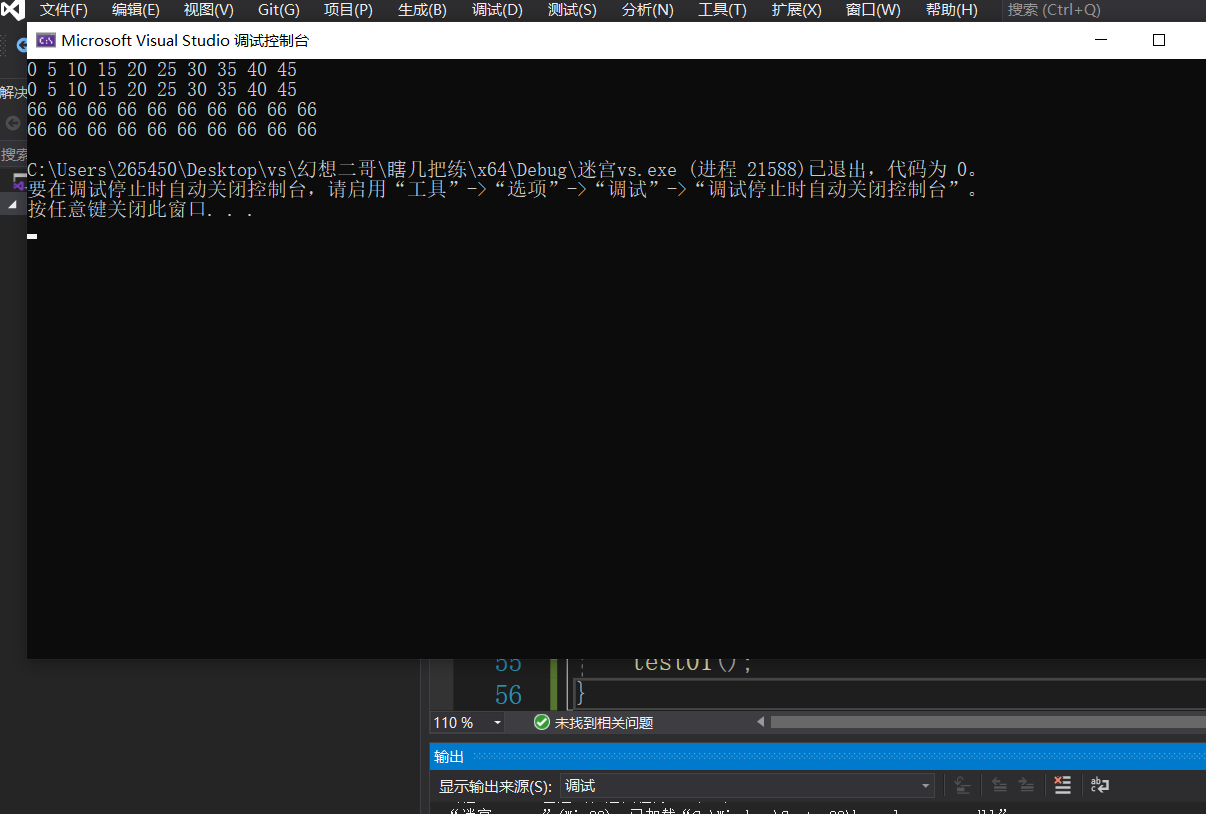The image size is (1206, 814).
Task: Toggle word wrap in the output panel
Action: pos(1100,785)
